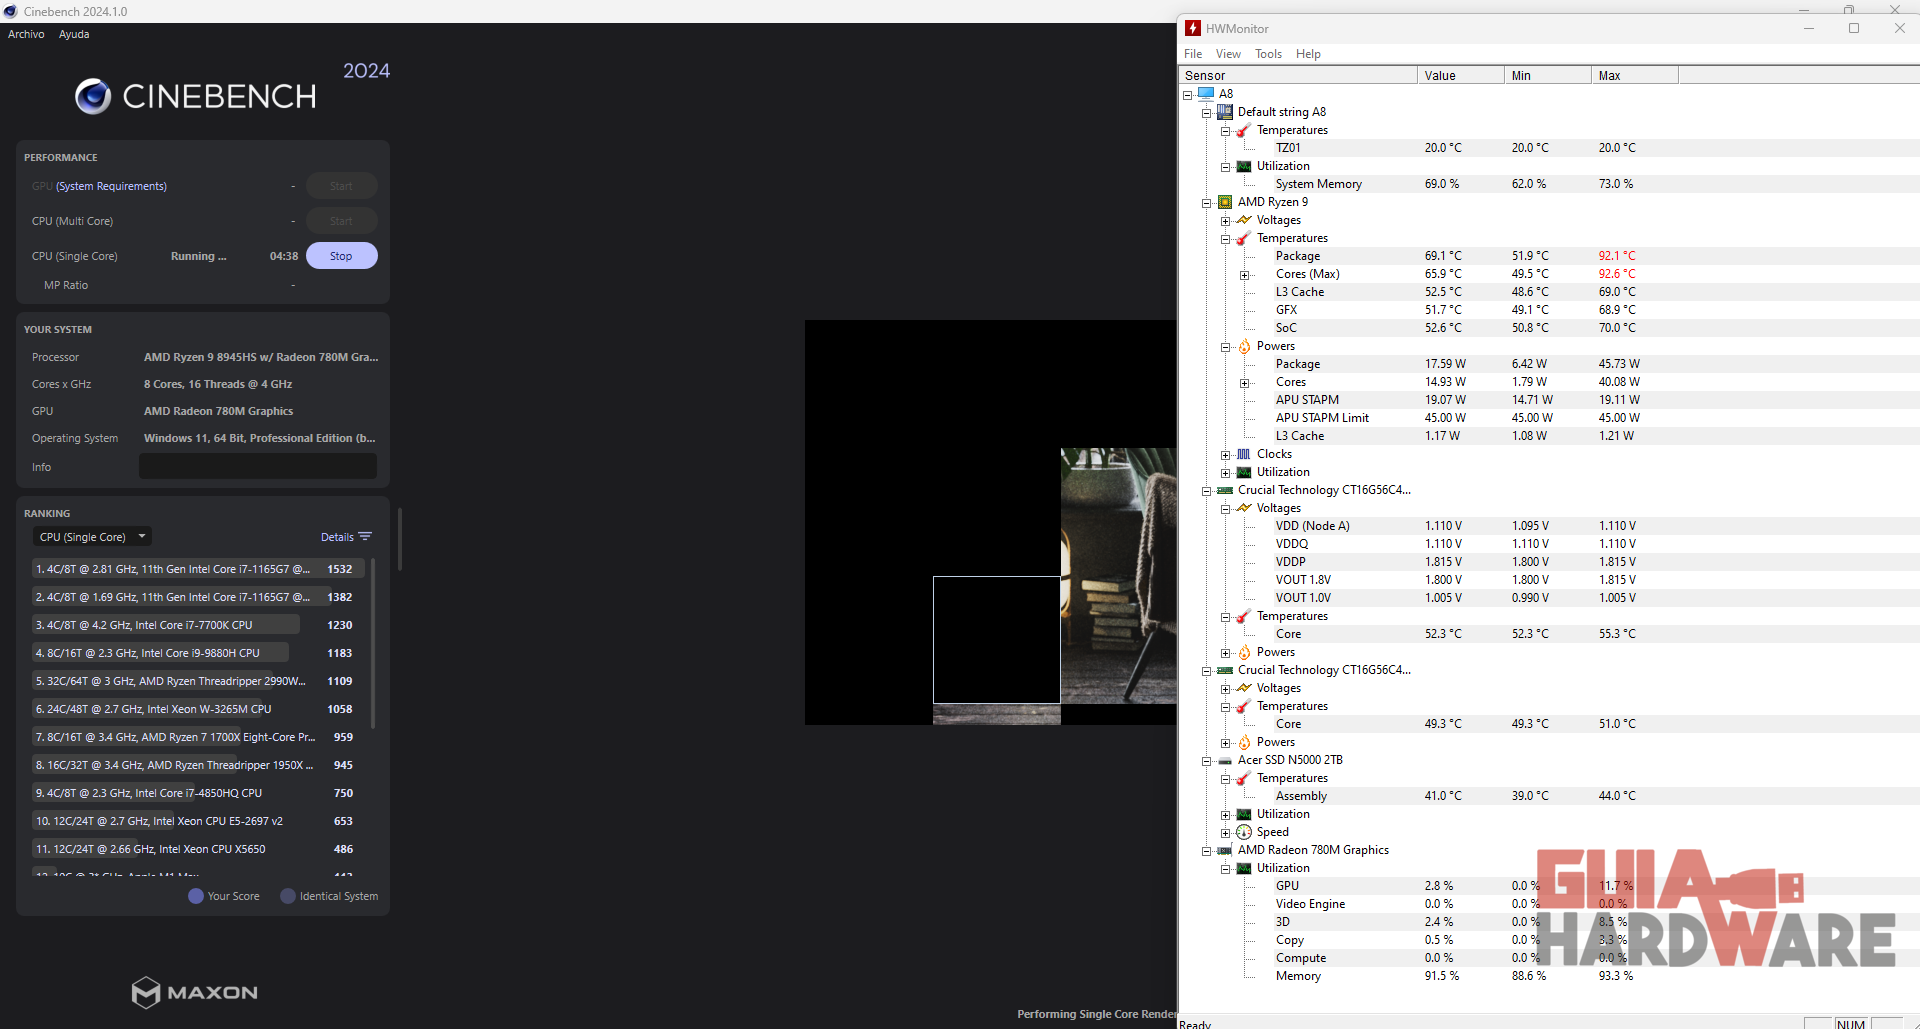The width and height of the screenshot is (1920, 1029).
Task: Click the Temperatures thermometer icon under AMD Ryzen 9
Action: [x=1244, y=238]
